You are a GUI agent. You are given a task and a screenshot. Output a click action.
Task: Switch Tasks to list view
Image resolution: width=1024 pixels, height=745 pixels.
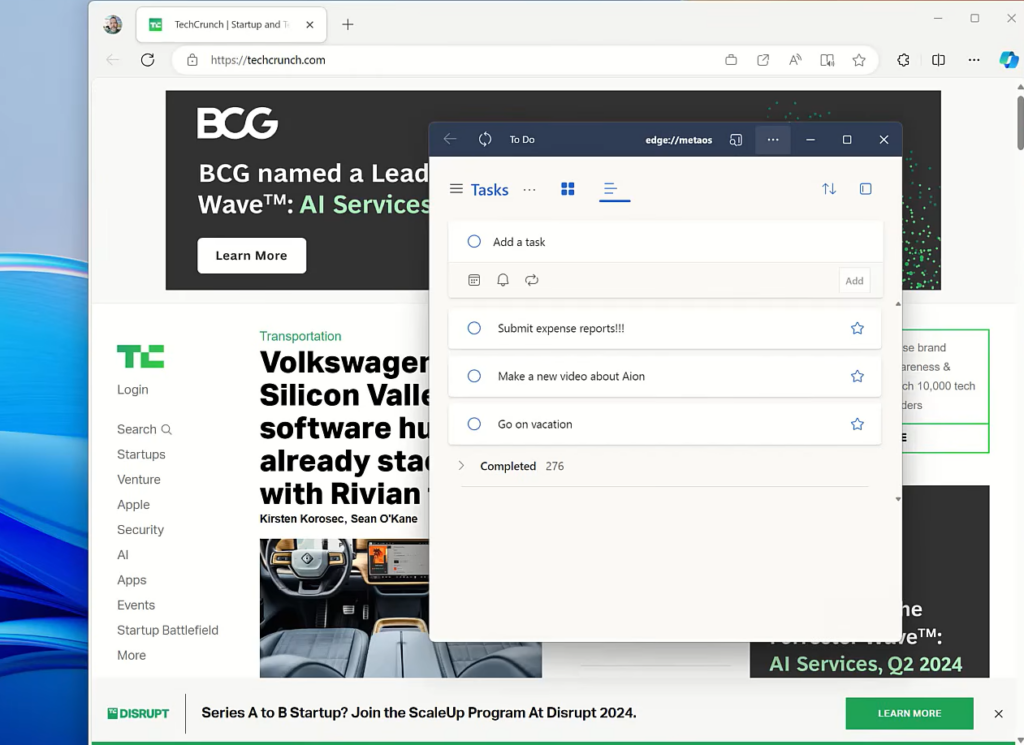(611, 189)
